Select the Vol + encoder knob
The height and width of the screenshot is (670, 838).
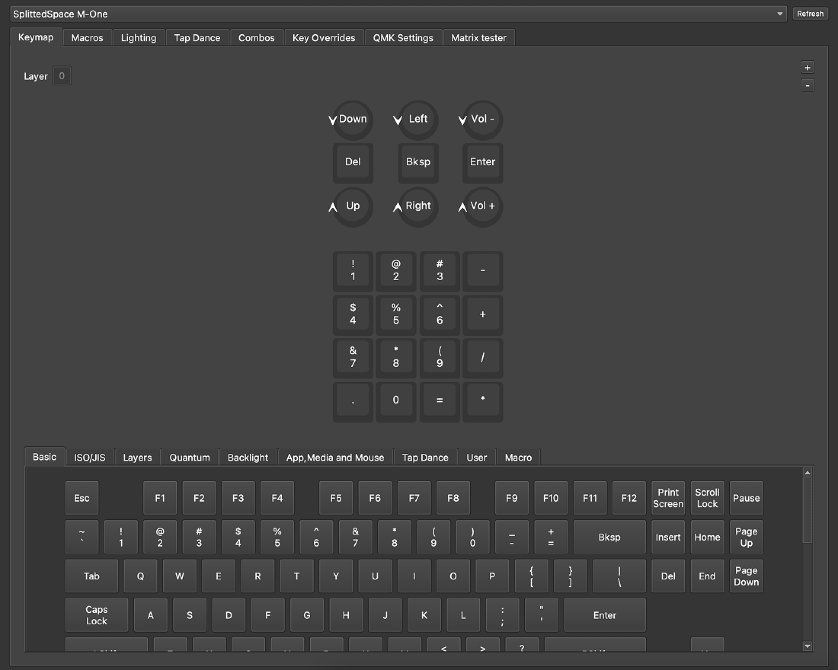click(483, 206)
